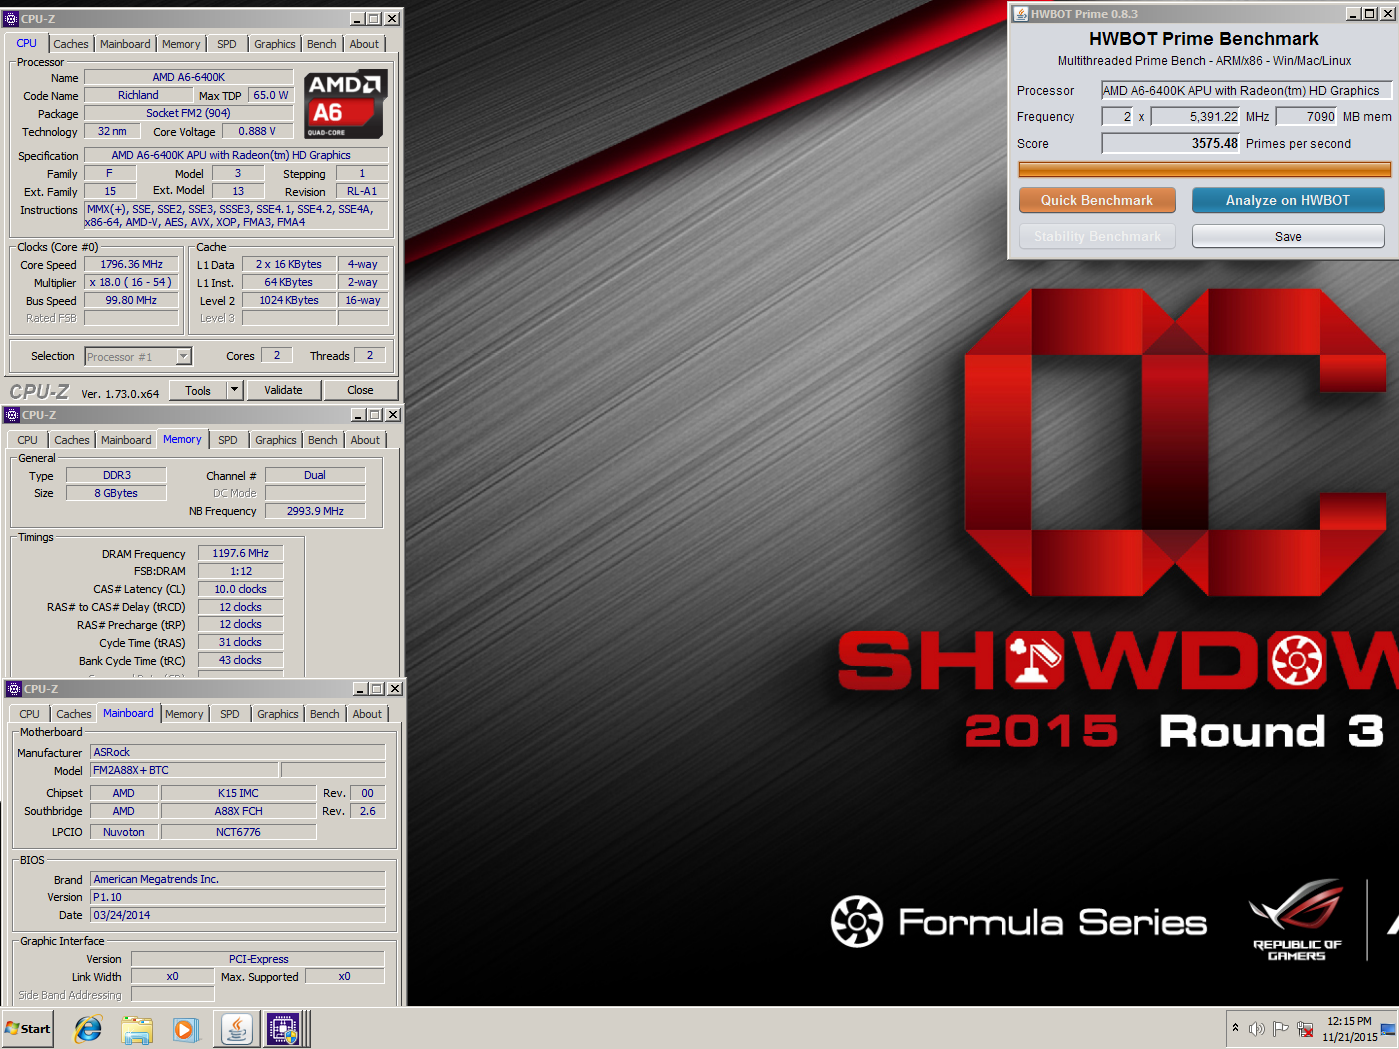Viewport: 1399px width, 1049px height.
Task: Switch to Bench tab in top CPU-Z window
Action: click(x=322, y=44)
